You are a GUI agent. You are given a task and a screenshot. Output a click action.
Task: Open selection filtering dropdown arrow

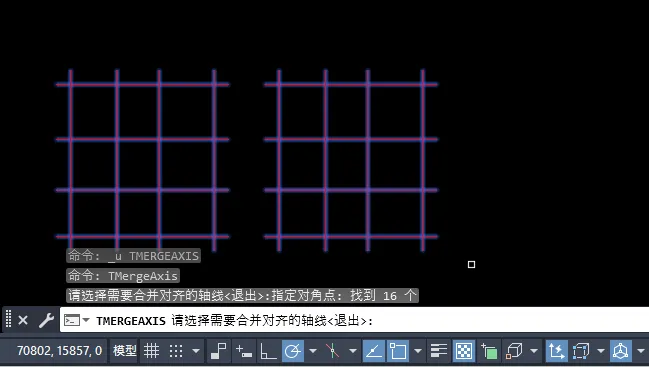[x=601, y=351]
